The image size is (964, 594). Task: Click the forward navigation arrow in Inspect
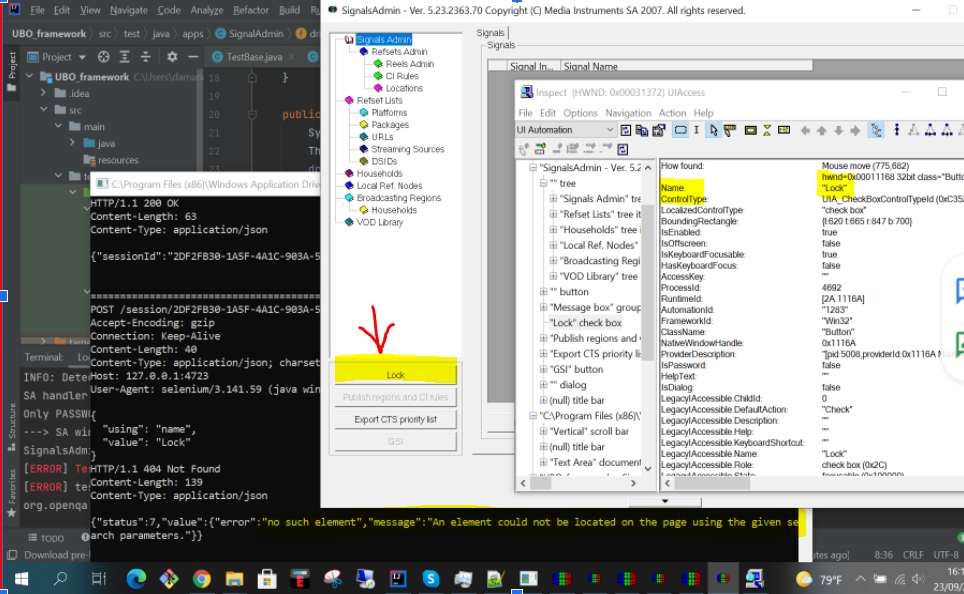tap(857, 128)
